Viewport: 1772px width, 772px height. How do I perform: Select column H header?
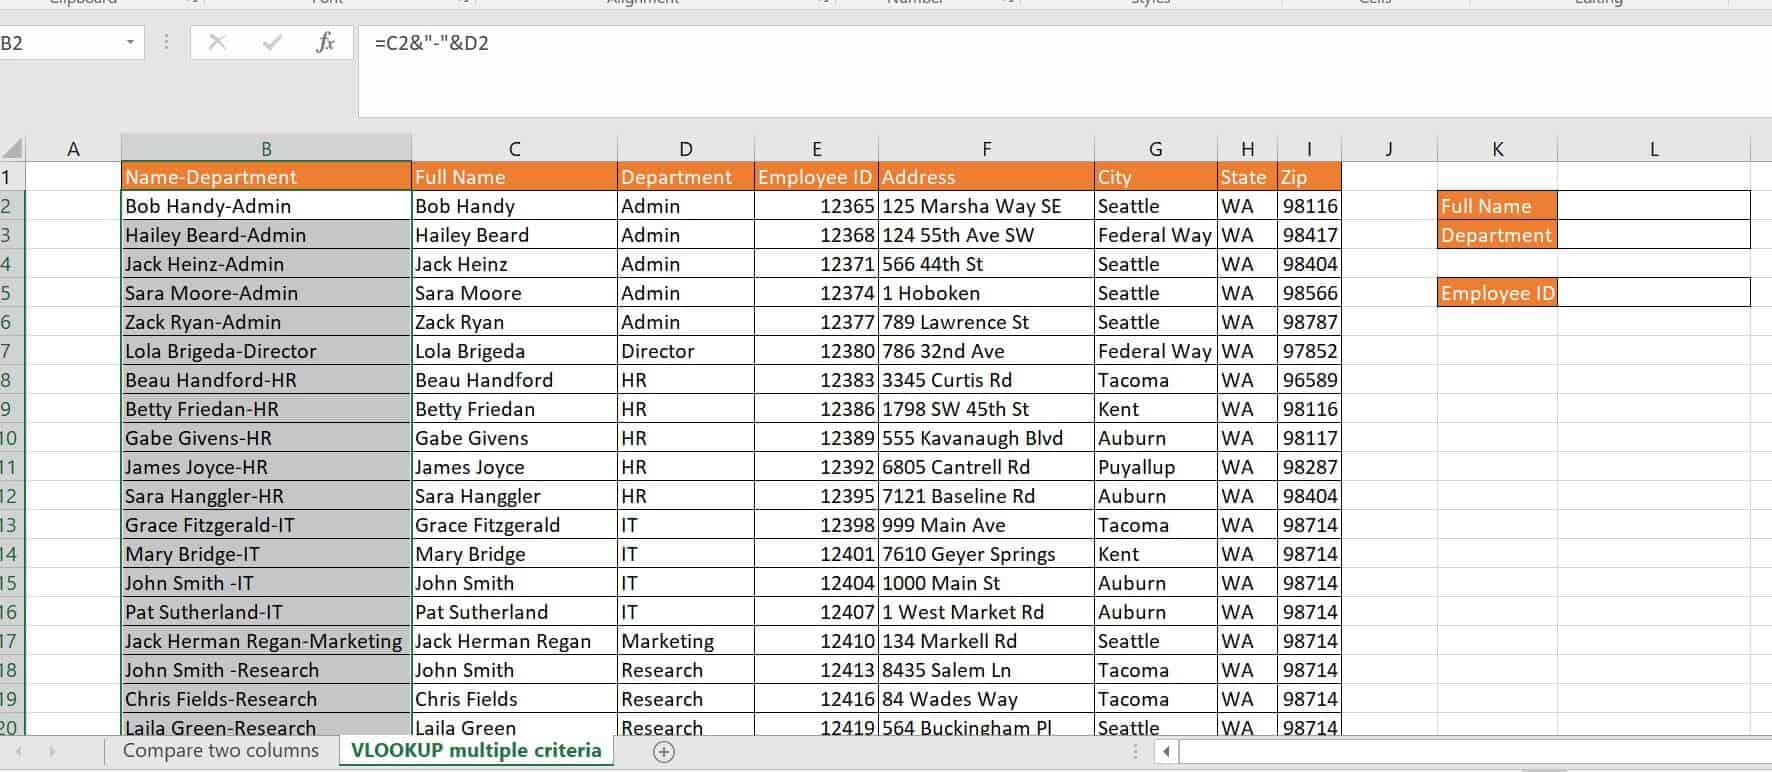1247,149
